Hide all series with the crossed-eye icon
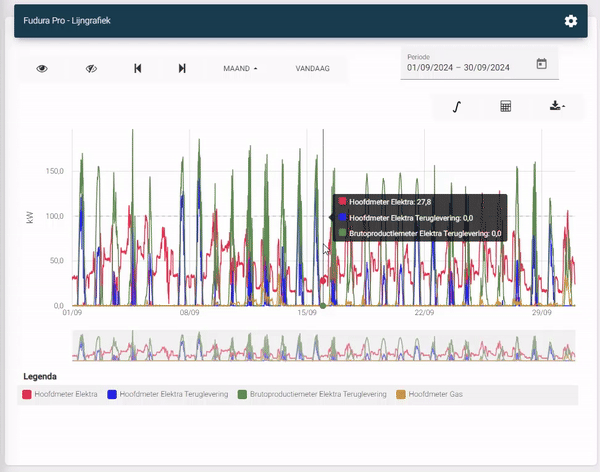600x472 pixels. coord(91,69)
